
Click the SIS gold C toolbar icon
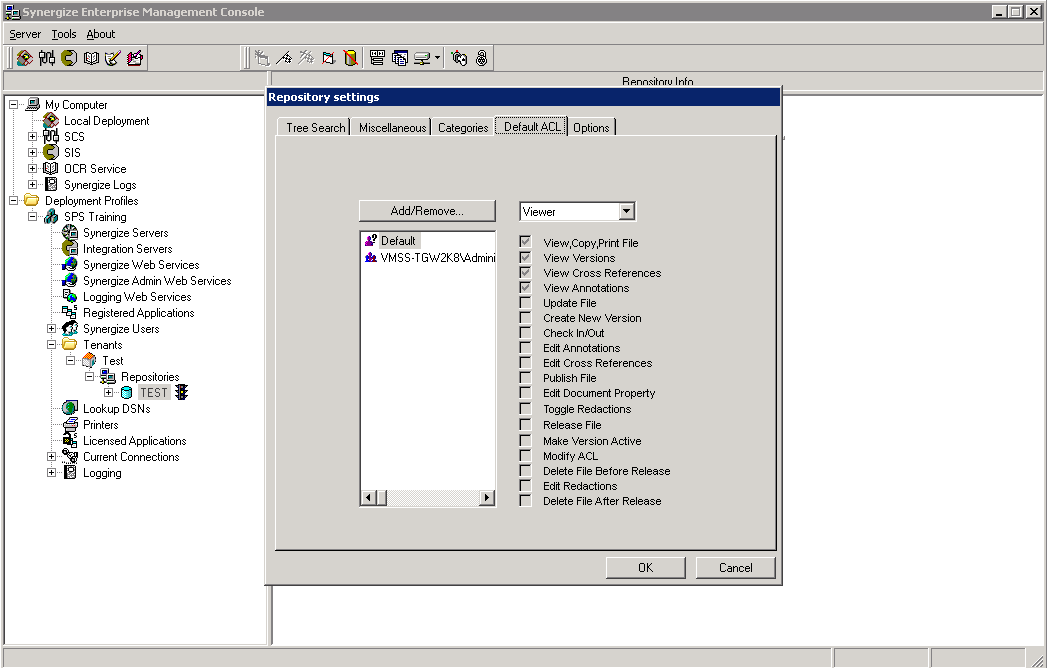click(69, 58)
